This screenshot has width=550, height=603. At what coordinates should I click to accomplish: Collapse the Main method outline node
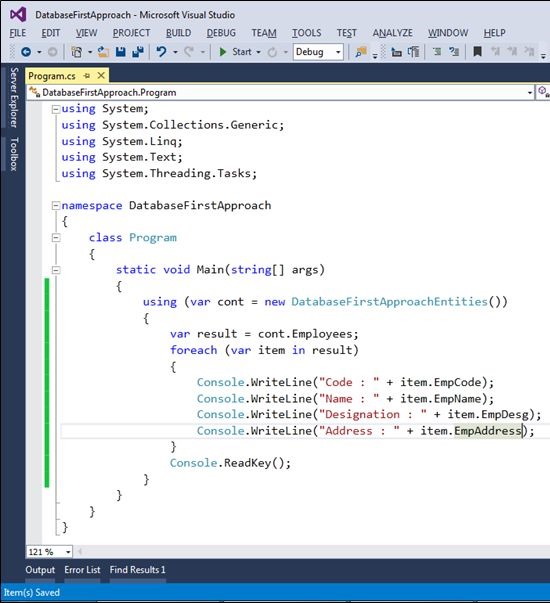tap(56, 270)
